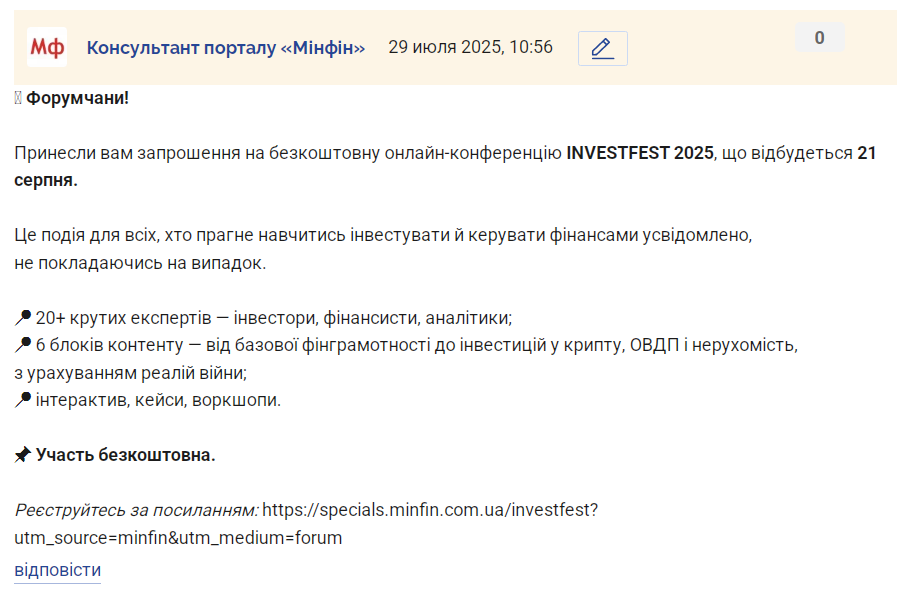
Task: Click the bold 'INVESTFEST 2025' text
Action: 640,153
